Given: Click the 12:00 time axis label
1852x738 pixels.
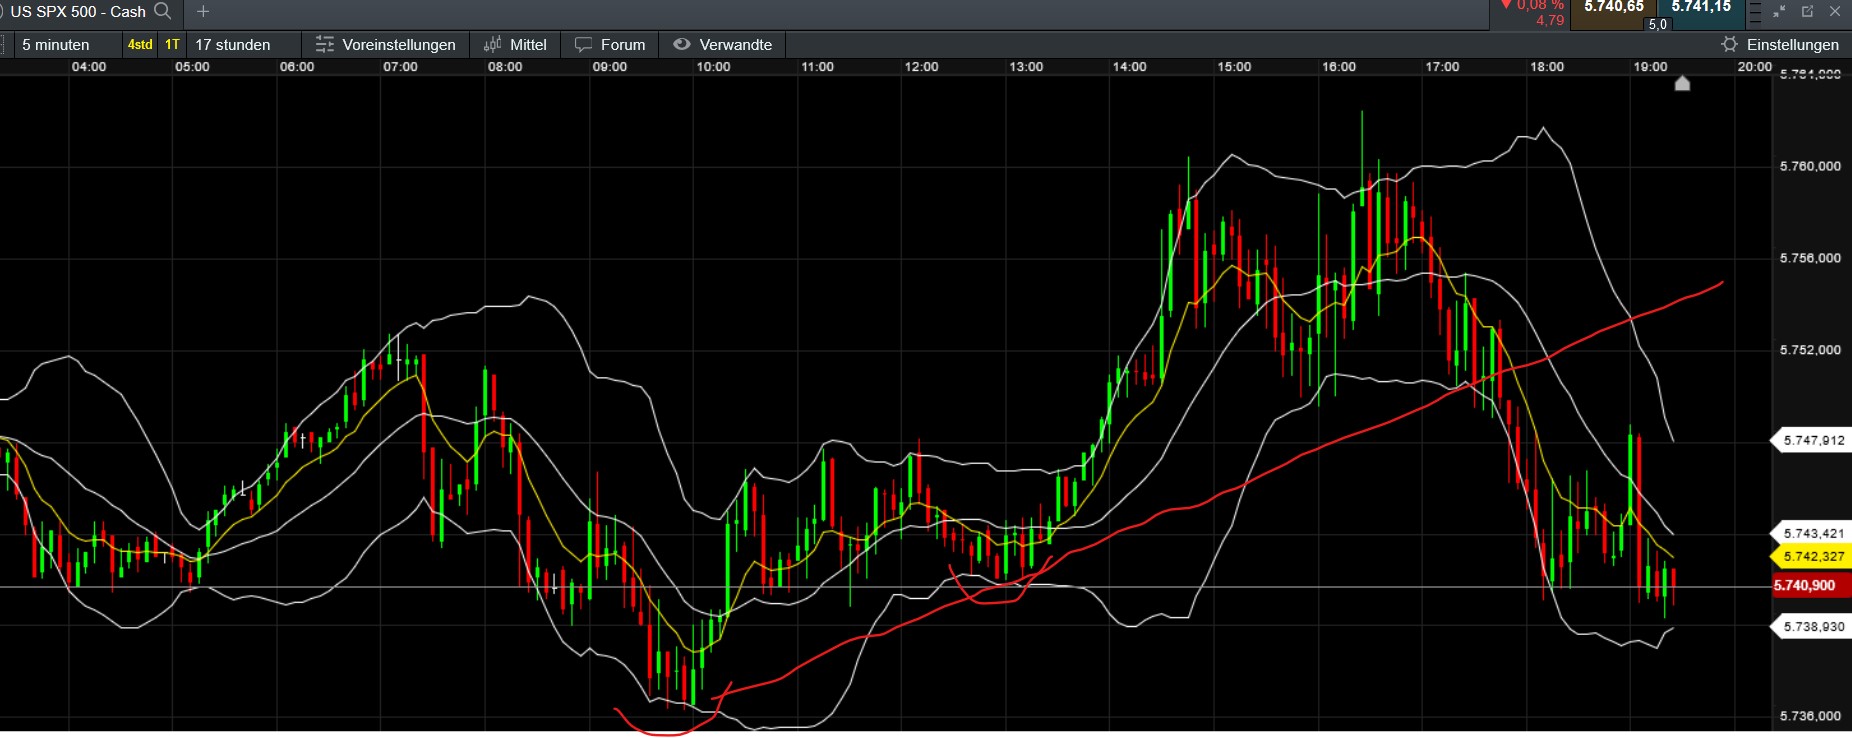Looking at the screenshot, I should coord(921,67).
